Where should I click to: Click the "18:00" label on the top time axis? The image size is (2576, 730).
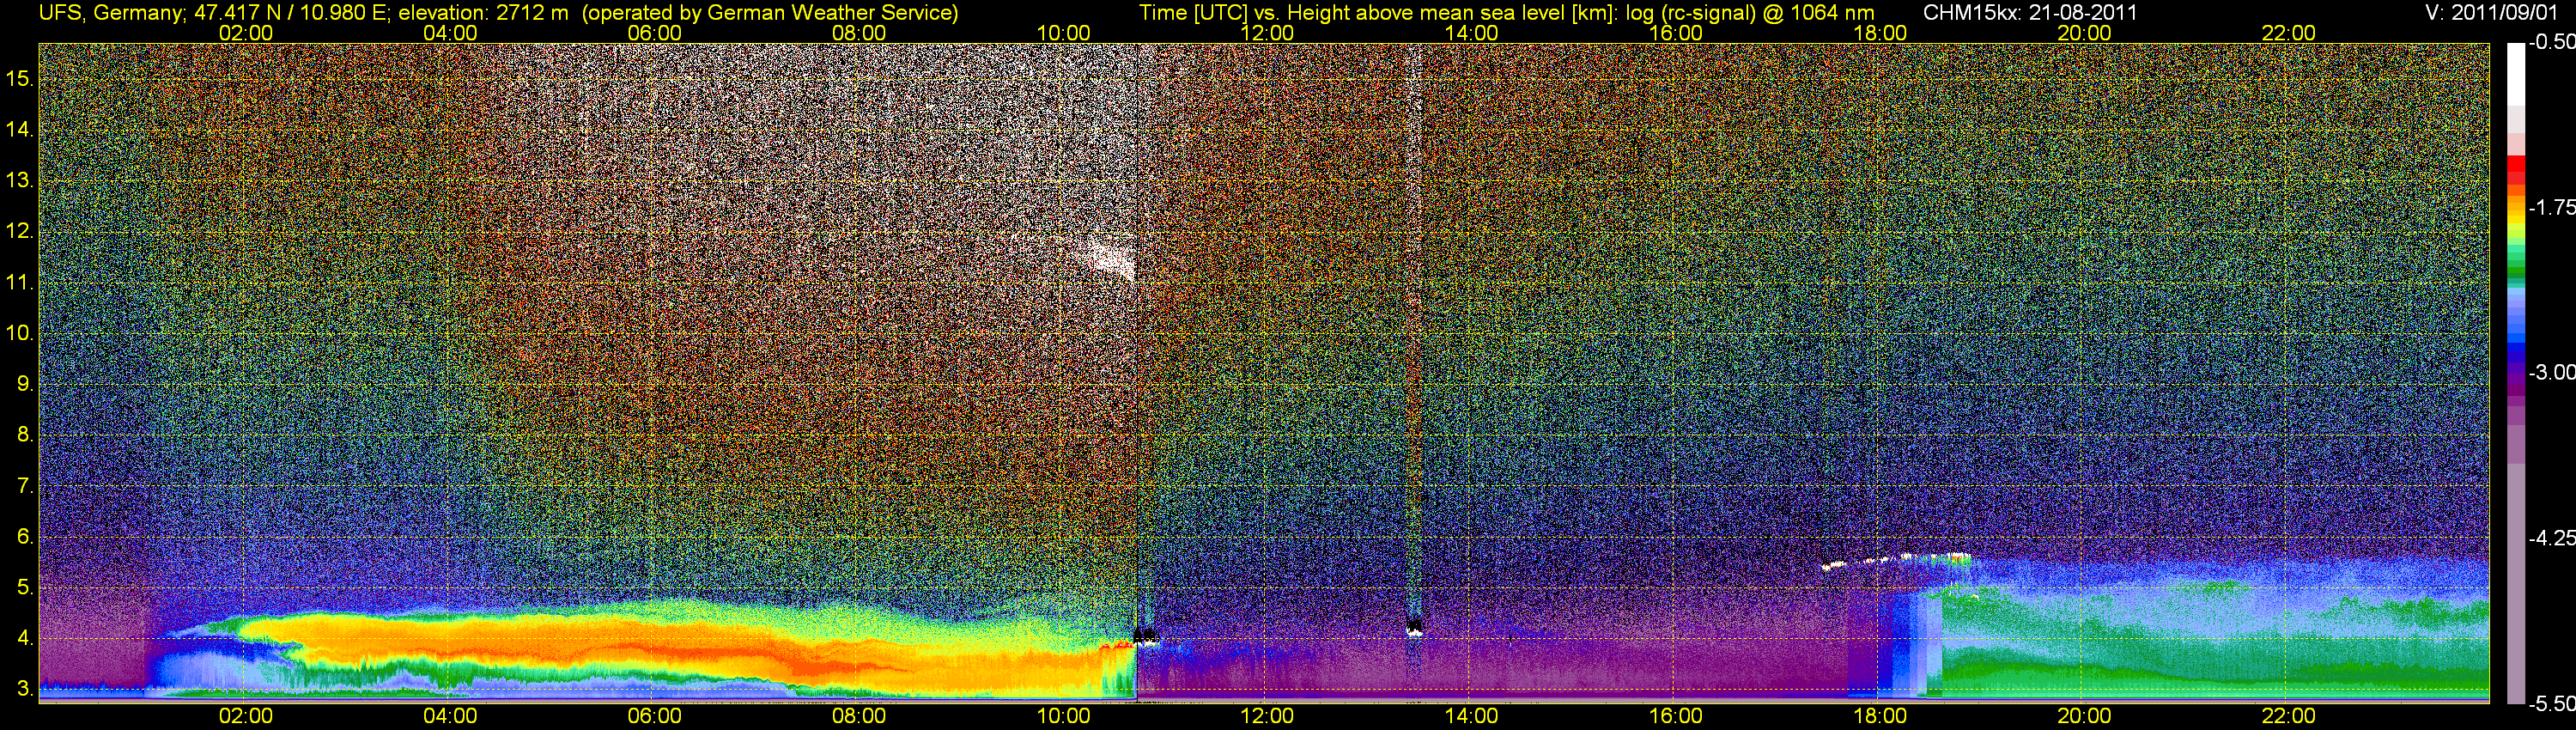pyautogui.click(x=1880, y=33)
